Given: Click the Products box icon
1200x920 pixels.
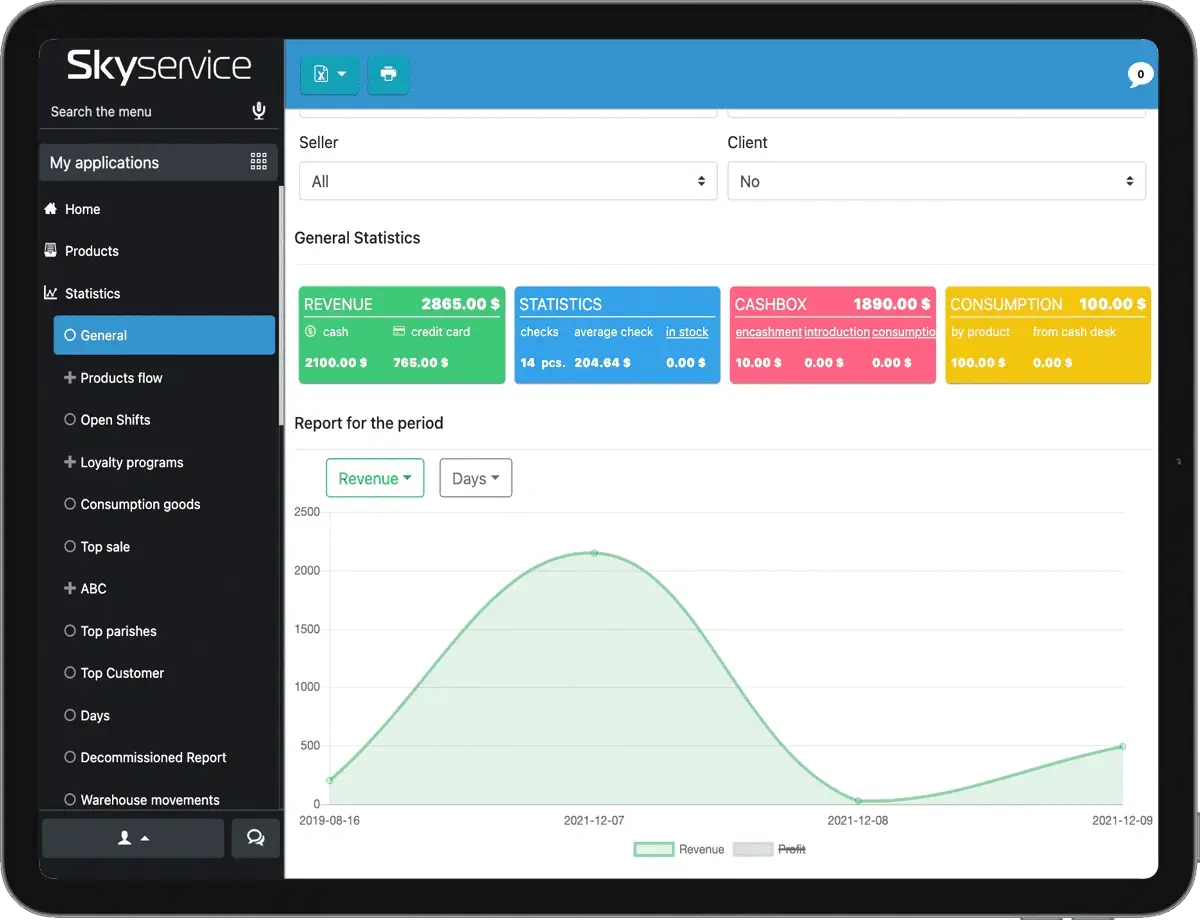Looking at the screenshot, I should coord(51,251).
